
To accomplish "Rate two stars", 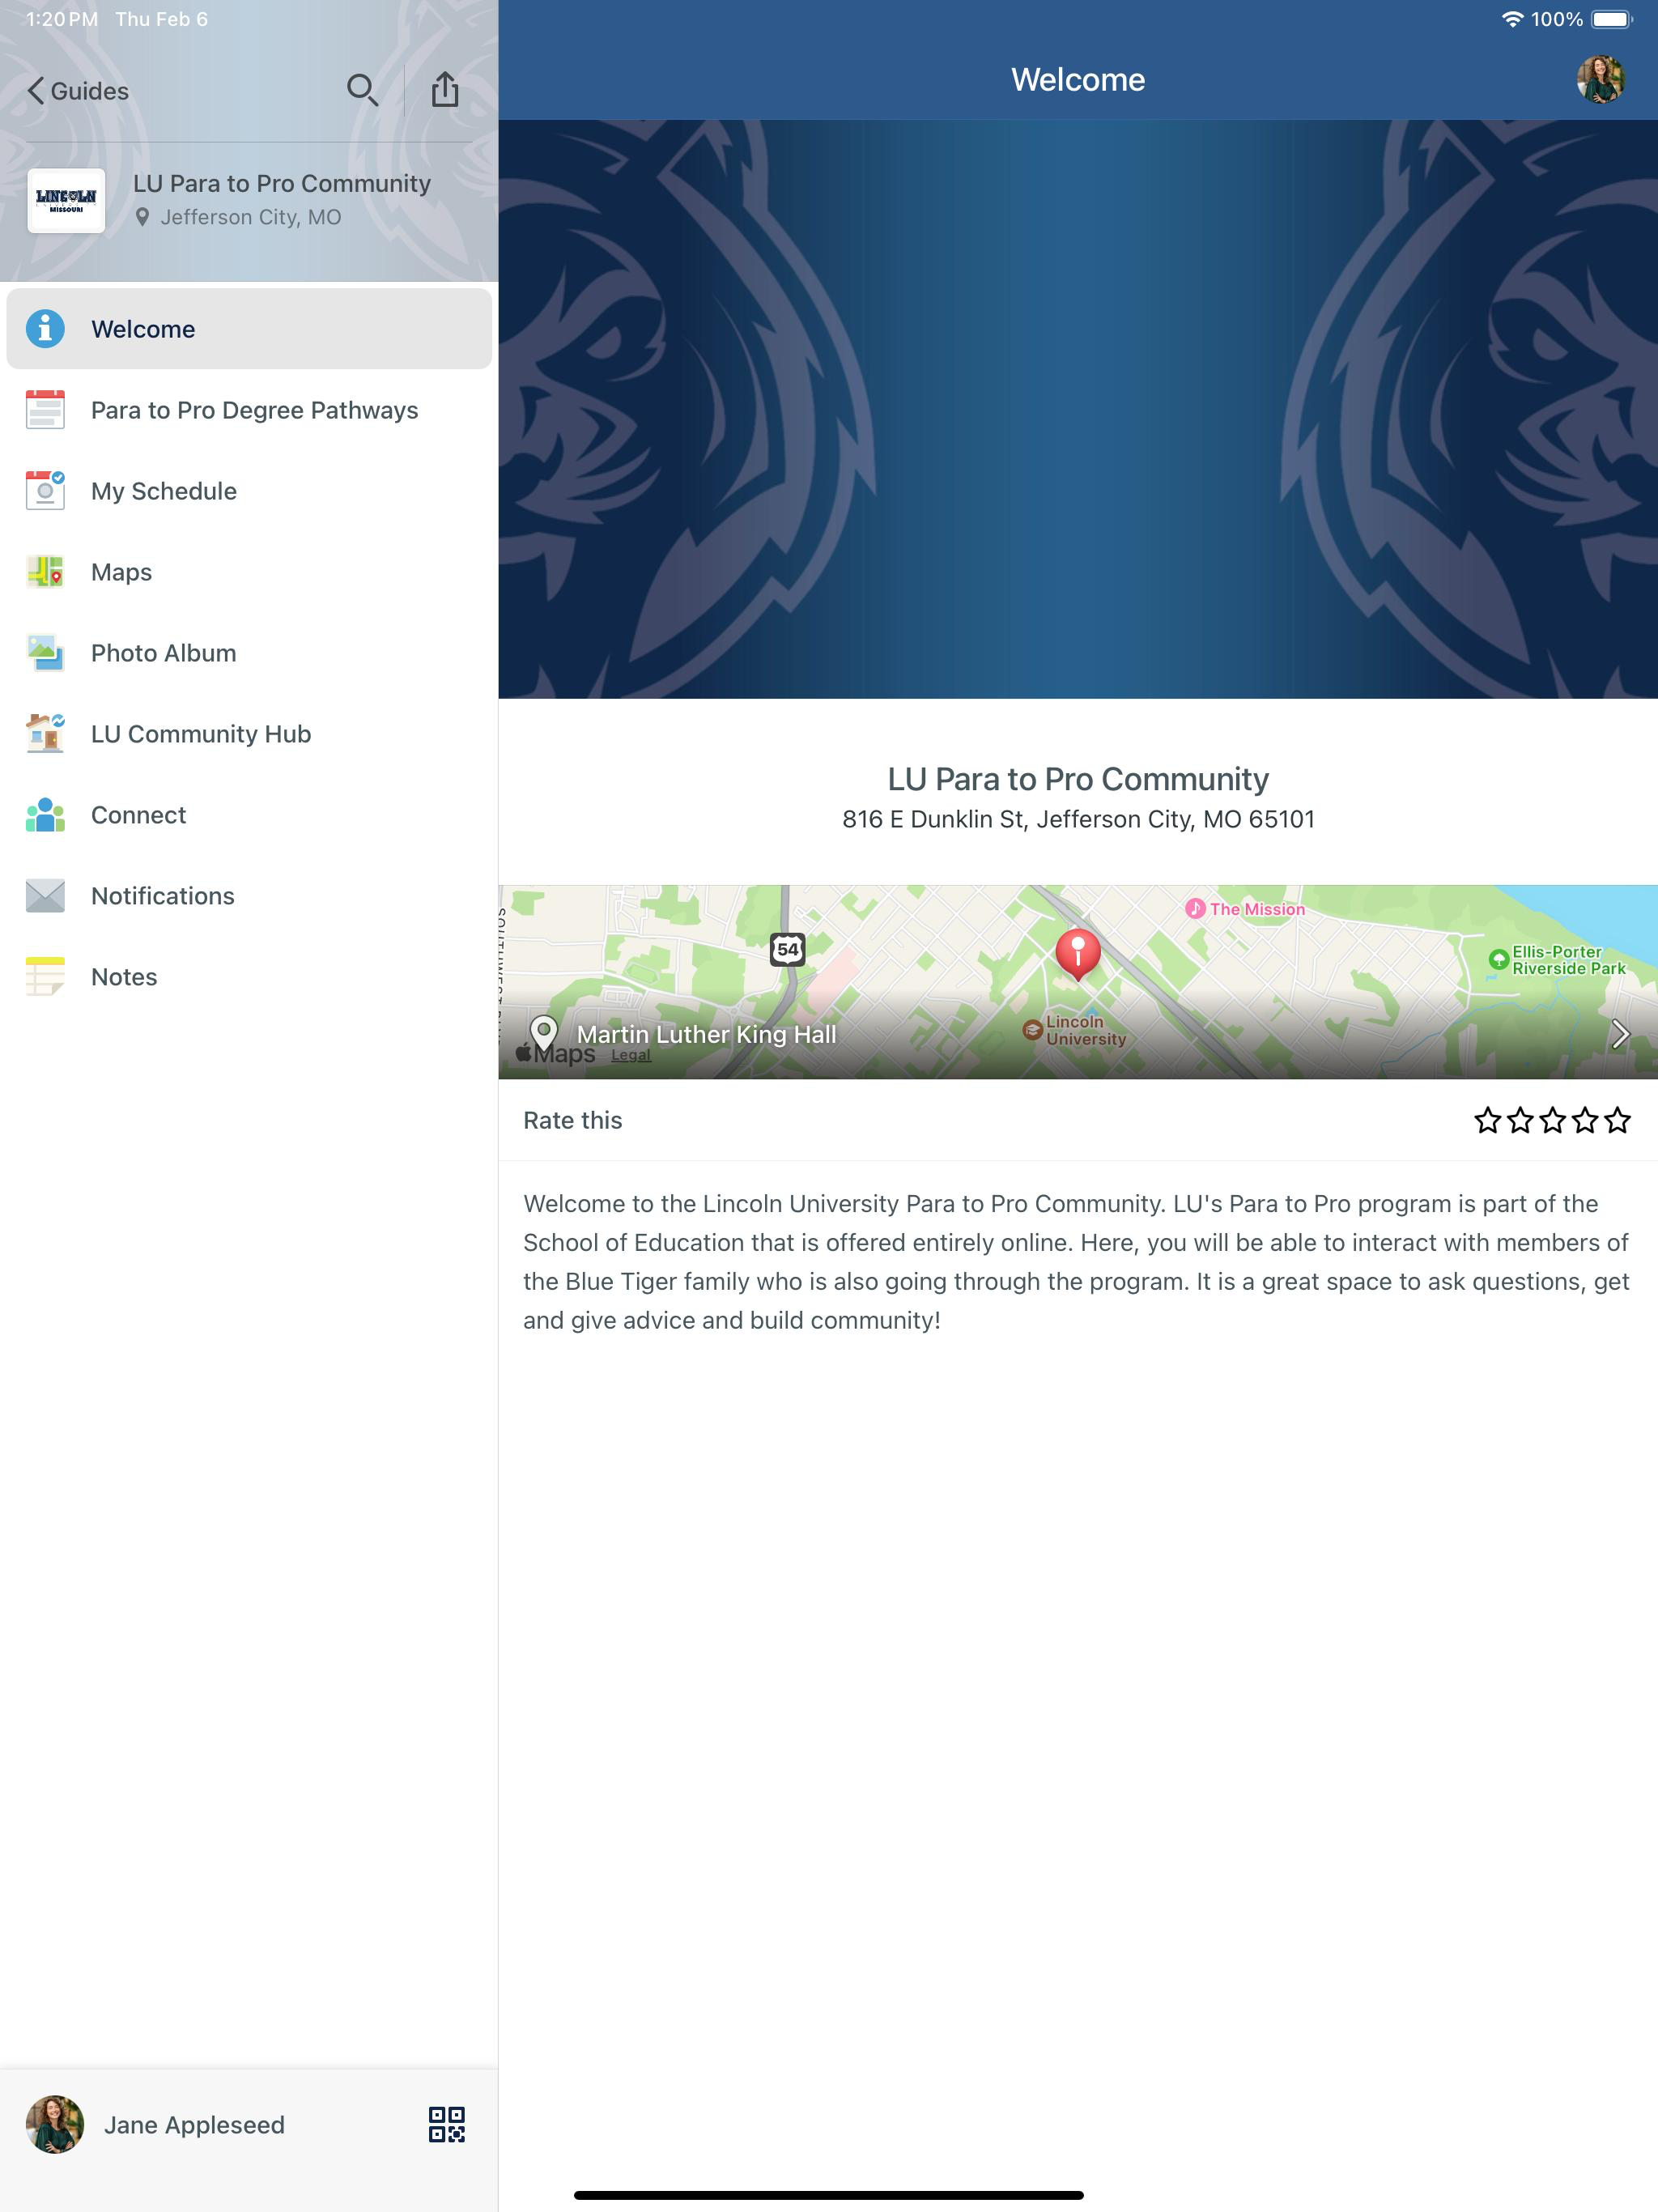I will pos(1520,1120).
